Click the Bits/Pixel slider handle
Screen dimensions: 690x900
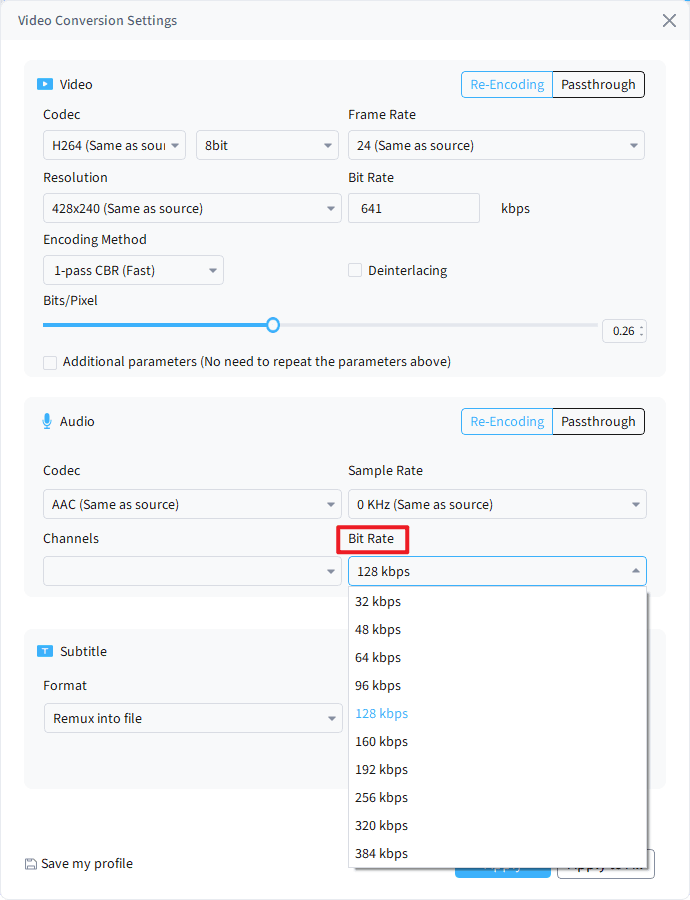[x=273, y=325]
